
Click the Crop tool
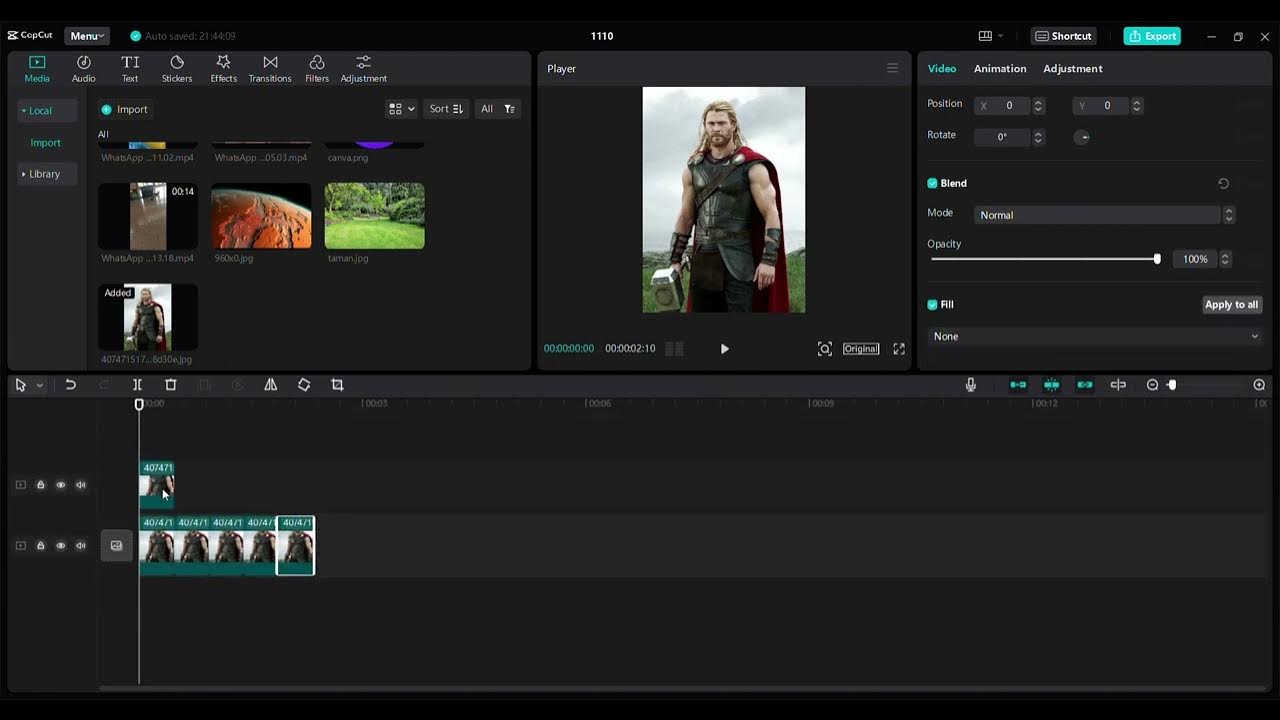point(337,385)
